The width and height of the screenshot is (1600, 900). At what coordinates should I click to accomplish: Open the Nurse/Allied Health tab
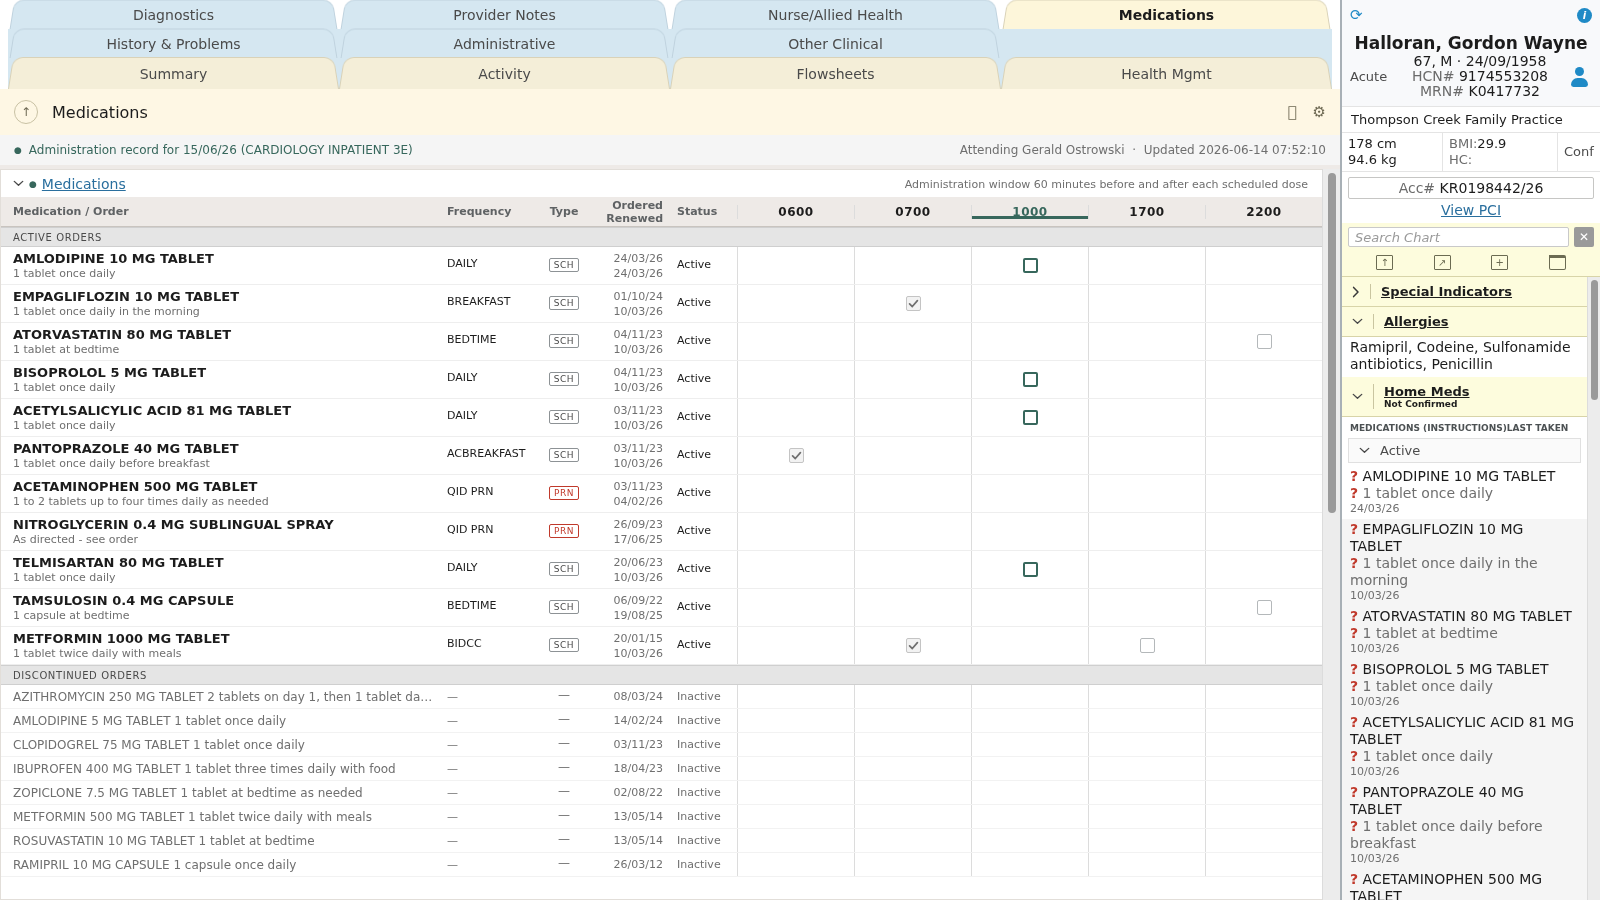[x=835, y=15]
